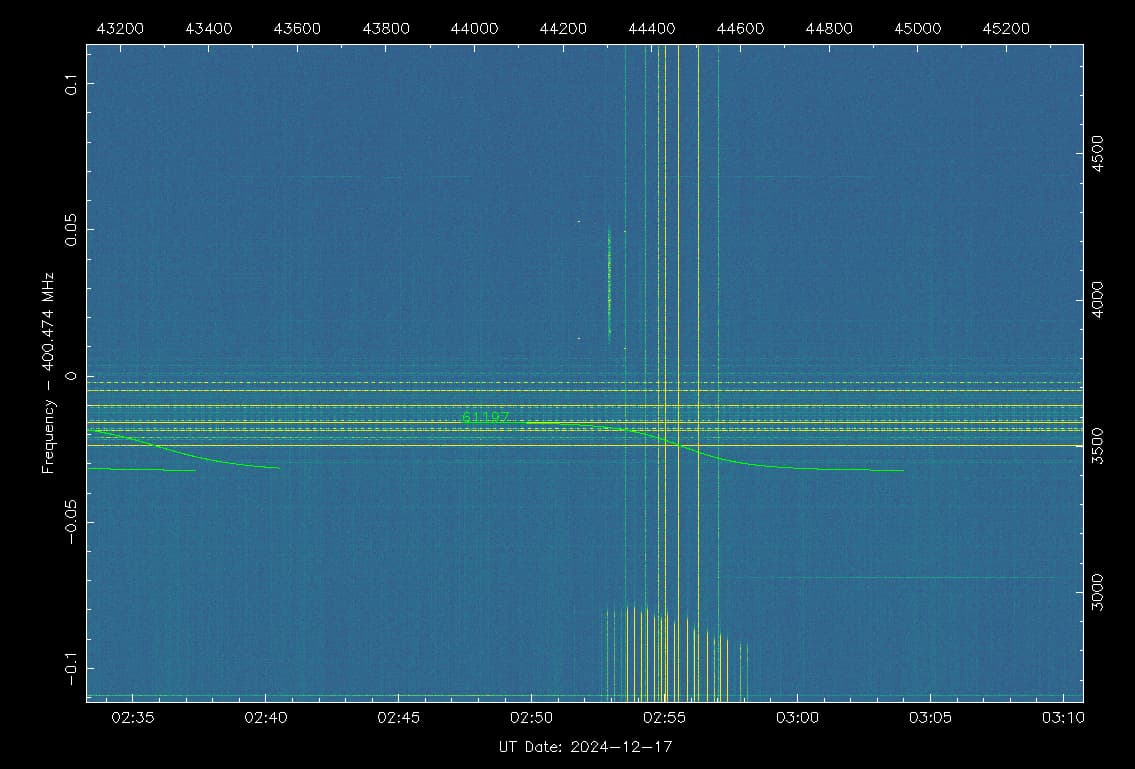Click the 03:10 time tick label
Image resolution: width=1135 pixels, height=769 pixels.
click(1063, 718)
